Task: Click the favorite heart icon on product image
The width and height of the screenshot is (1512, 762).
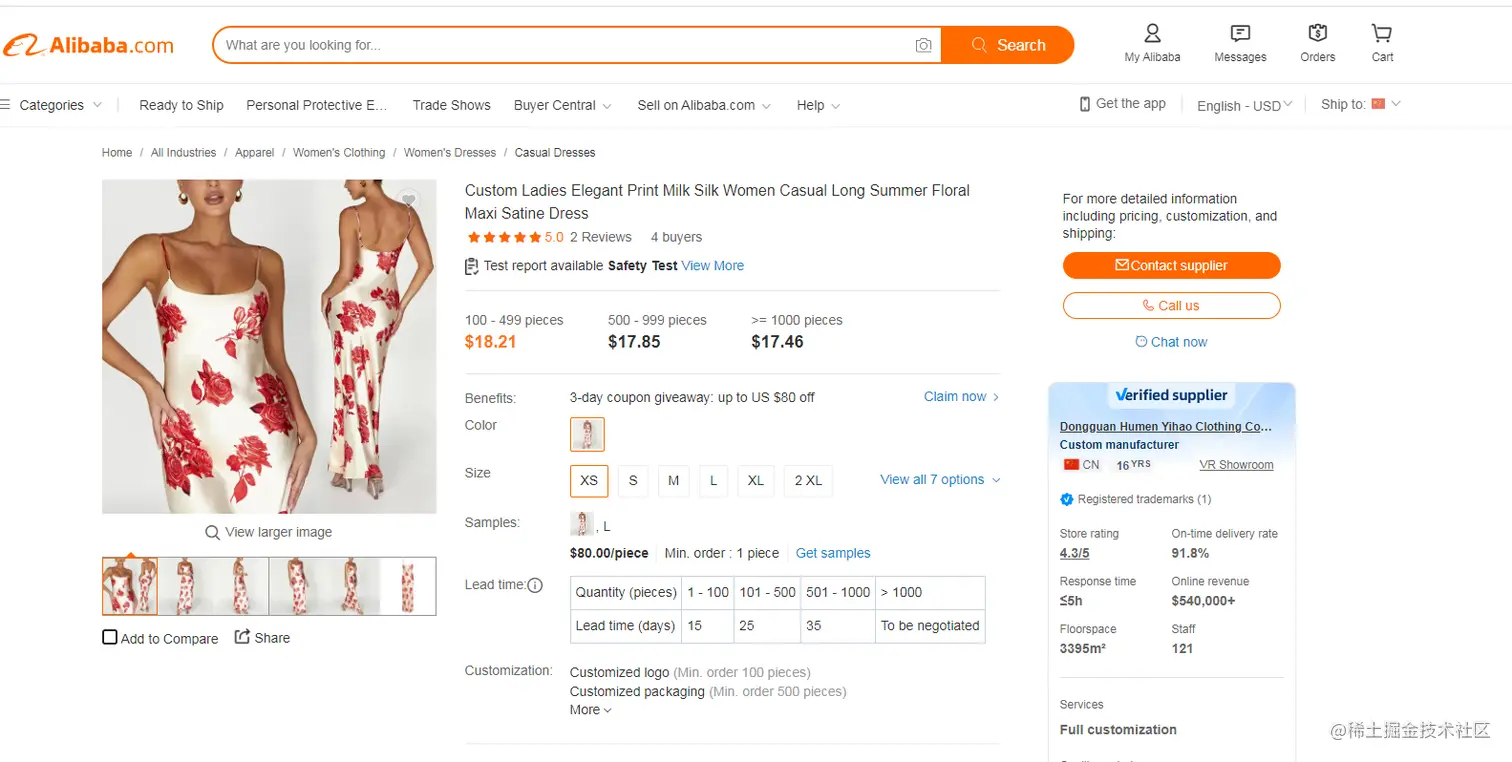Action: 408,201
